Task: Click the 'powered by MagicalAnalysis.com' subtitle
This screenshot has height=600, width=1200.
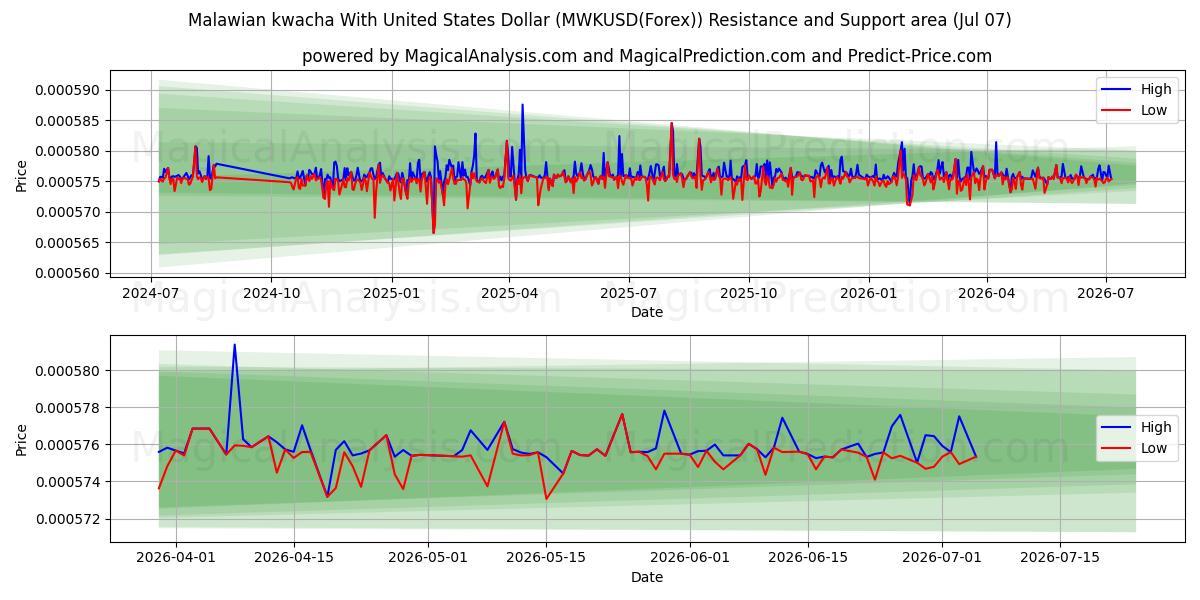Action: (x=647, y=56)
